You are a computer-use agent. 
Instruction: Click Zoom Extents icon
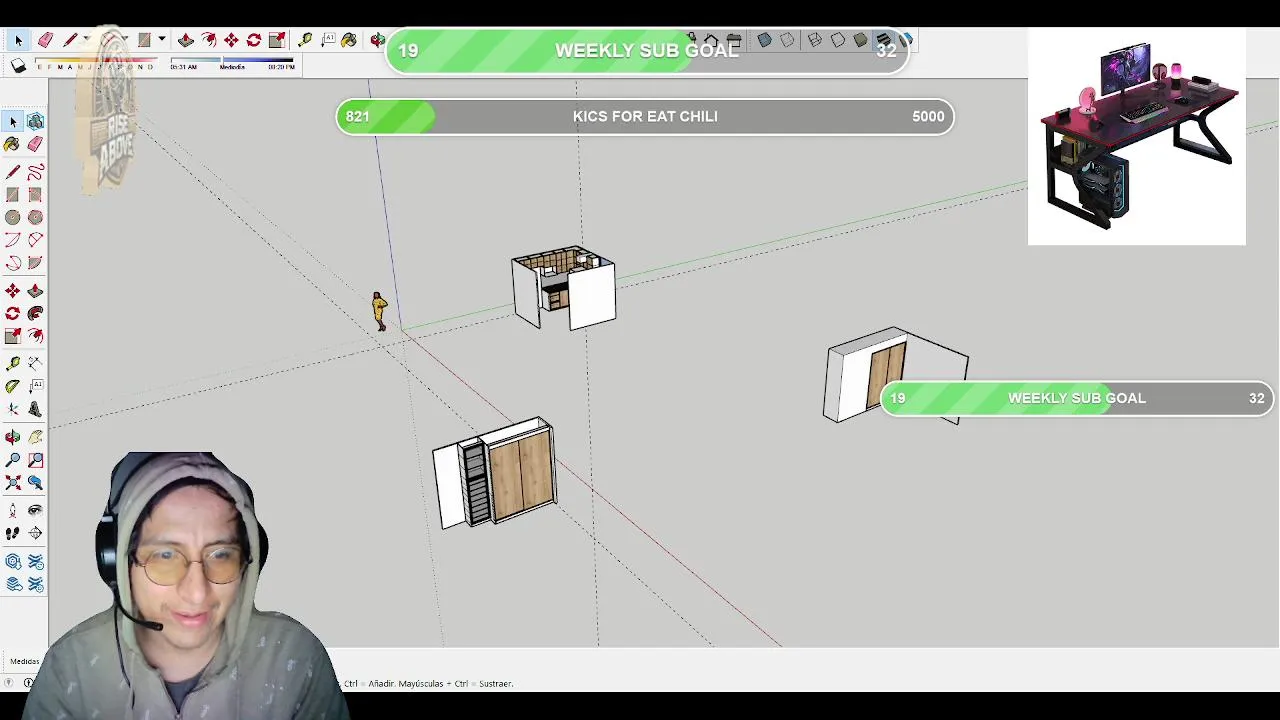12,483
